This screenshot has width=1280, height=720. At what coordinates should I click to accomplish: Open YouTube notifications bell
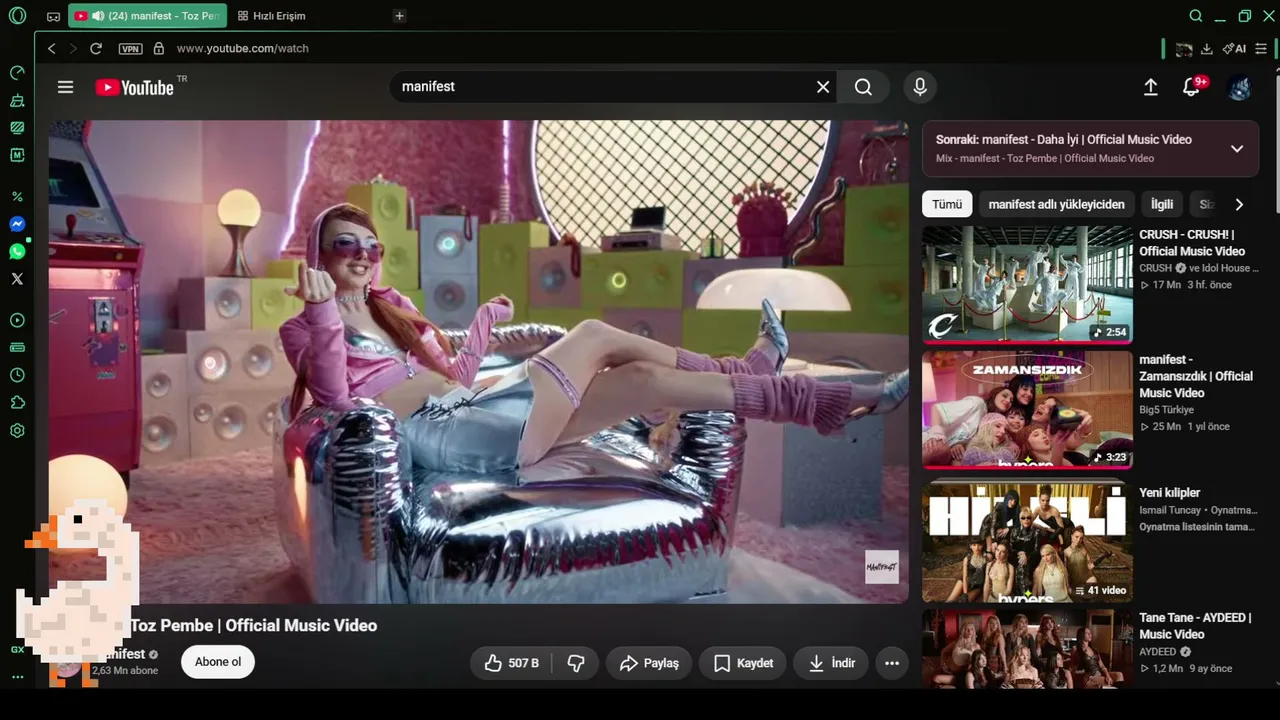point(1191,87)
